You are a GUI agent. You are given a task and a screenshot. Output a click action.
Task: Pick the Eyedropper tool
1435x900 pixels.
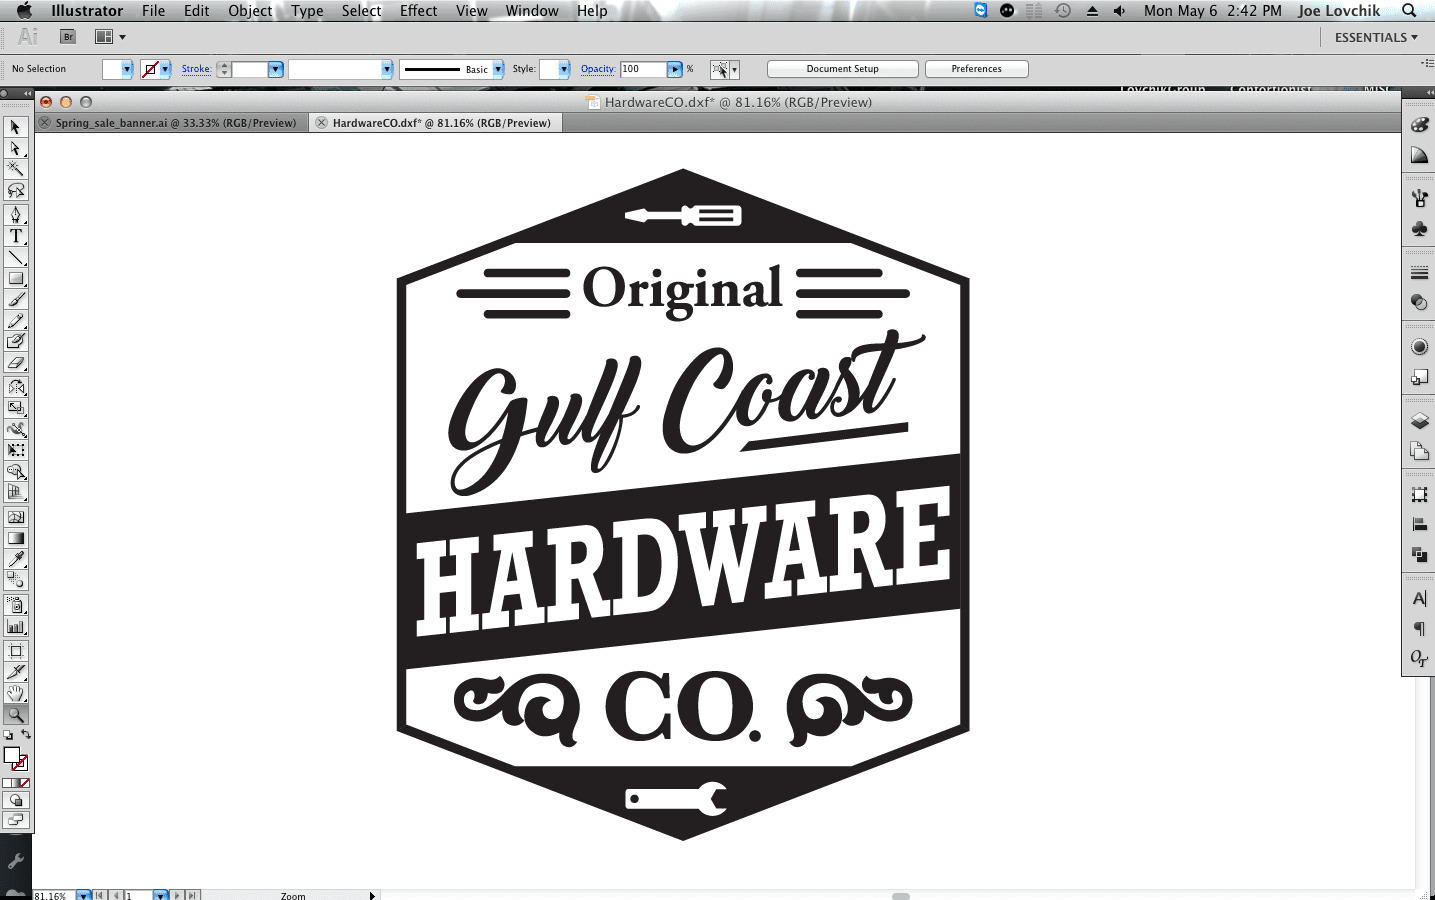tap(16, 558)
